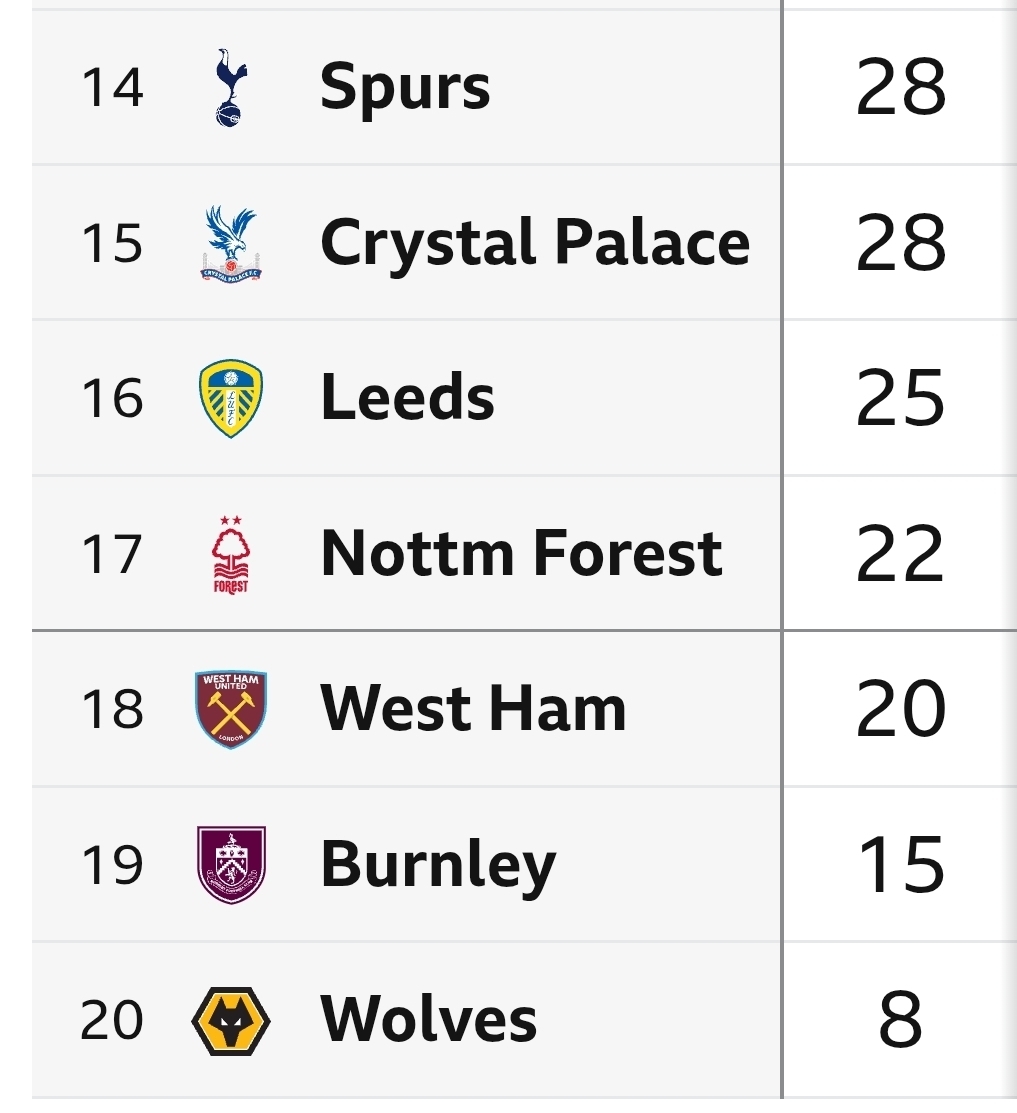Click the Burnley club crest
Image resolution: width=1017 pixels, height=1113 pixels.
231,865
